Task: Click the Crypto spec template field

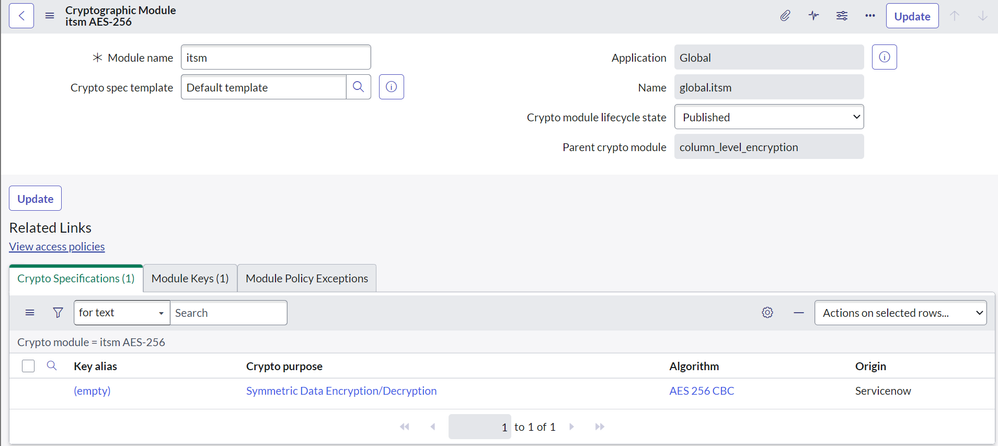Action: (264, 87)
